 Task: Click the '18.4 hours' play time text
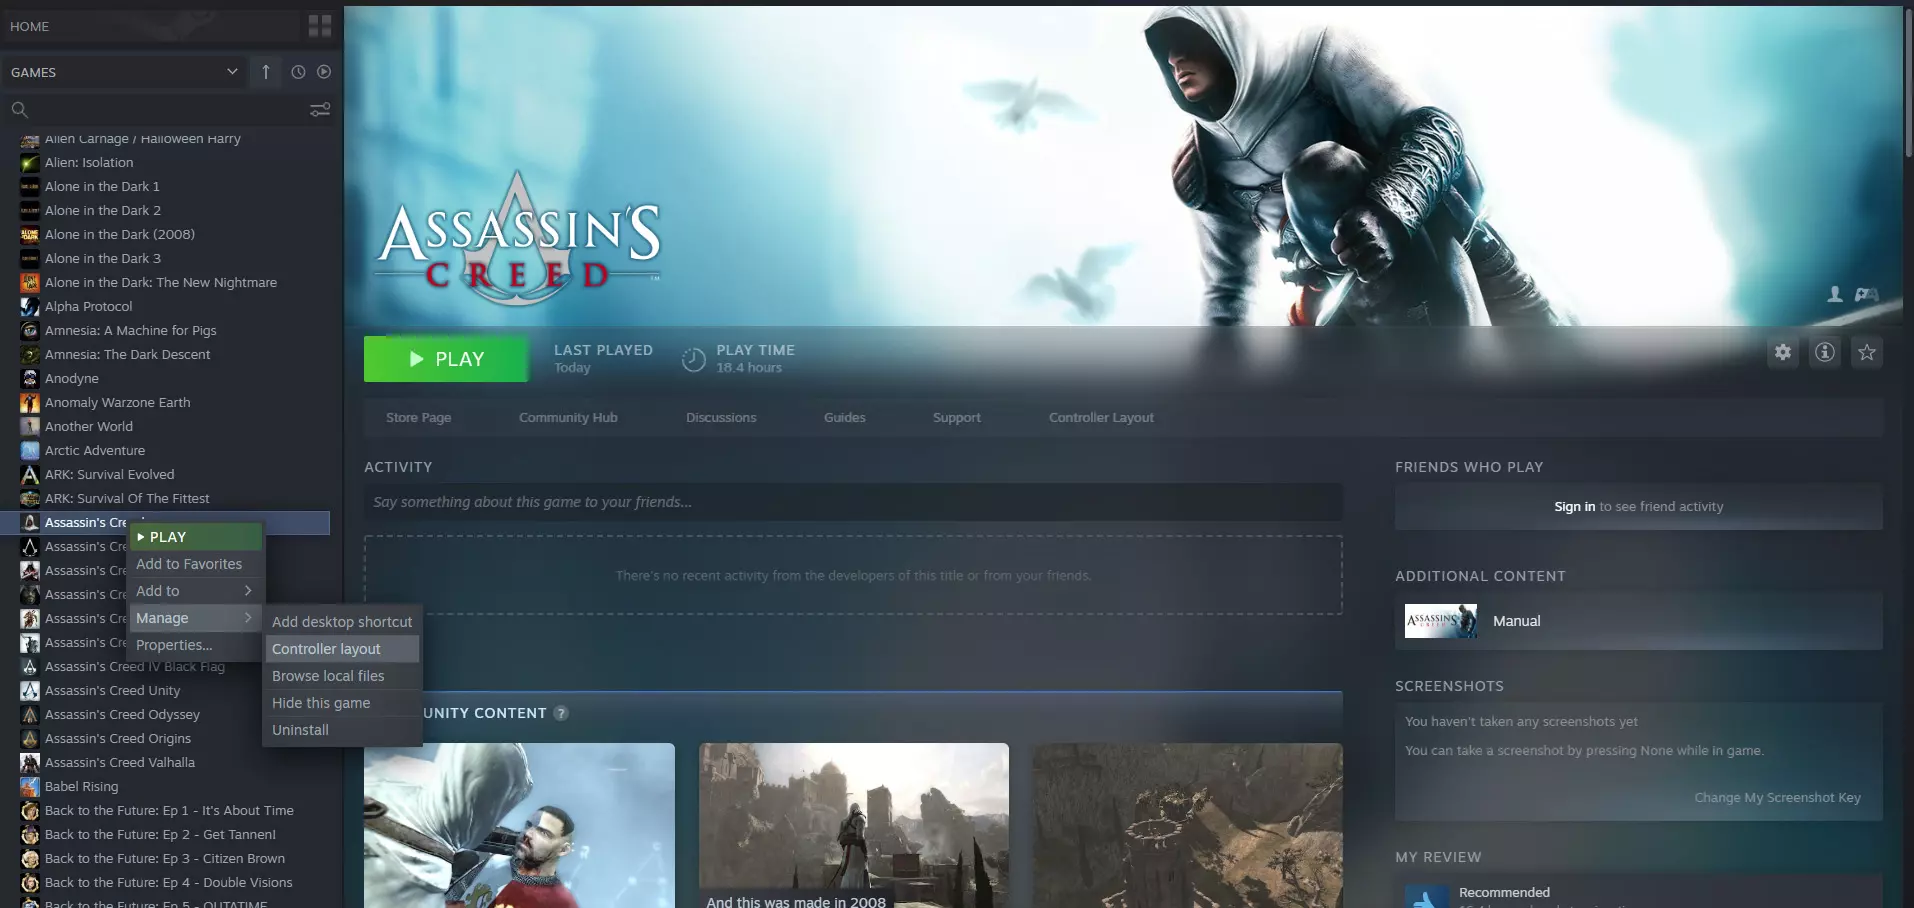pos(749,368)
